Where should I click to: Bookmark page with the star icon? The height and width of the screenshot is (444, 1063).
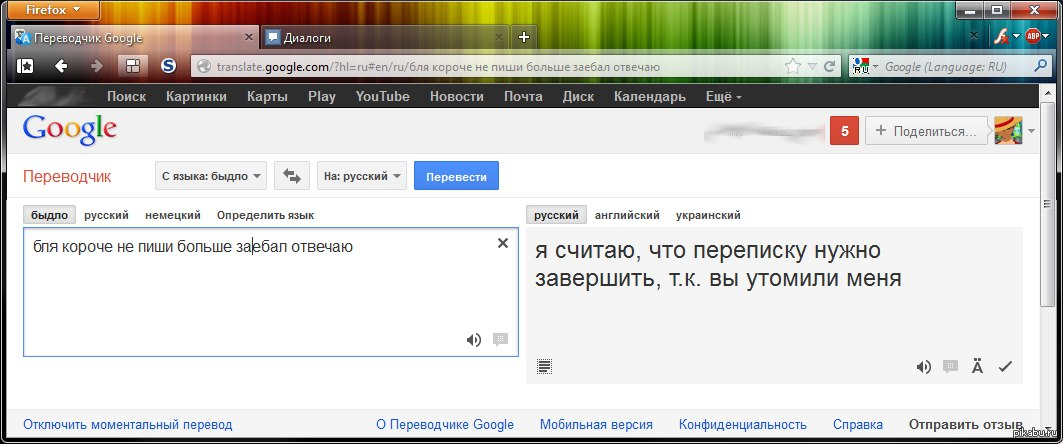pos(792,66)
